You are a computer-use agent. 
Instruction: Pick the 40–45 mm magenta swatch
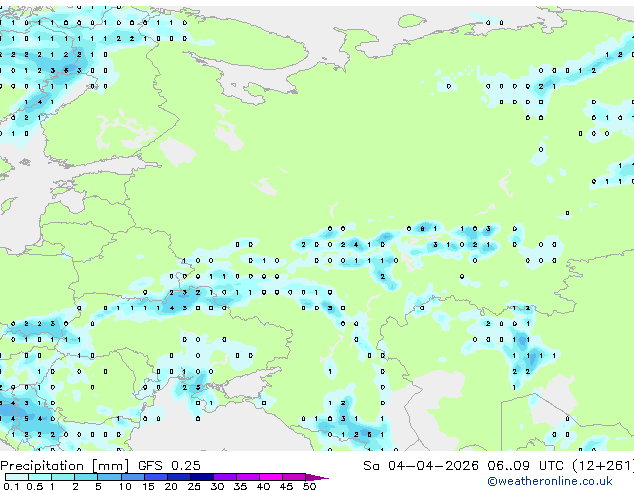click(x=271, y=477)
